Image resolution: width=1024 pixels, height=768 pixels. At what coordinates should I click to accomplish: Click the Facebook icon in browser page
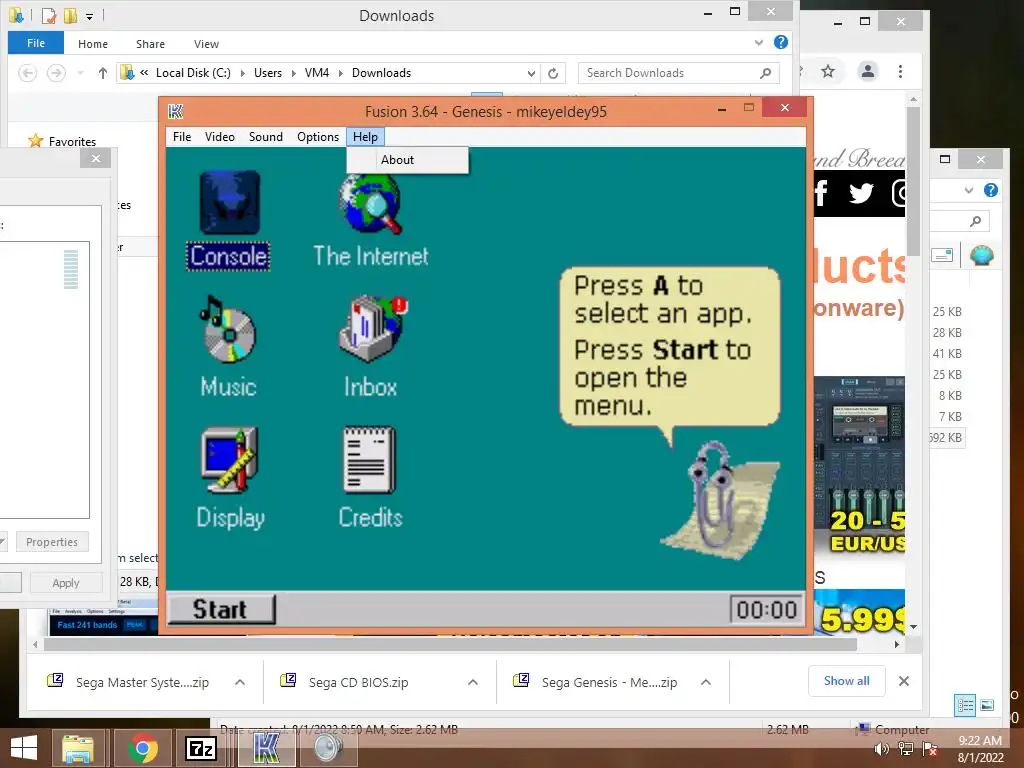point(822,193)
